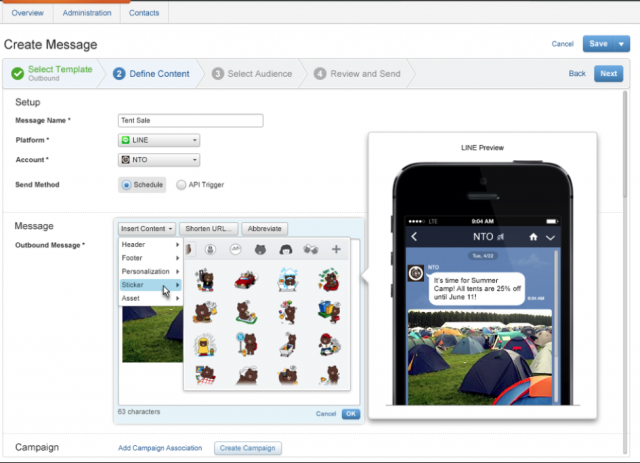Open the black-haired girl sticker pack
This screenshot has width=640, height=463.
pyautogui.click(x=286, y=249)
